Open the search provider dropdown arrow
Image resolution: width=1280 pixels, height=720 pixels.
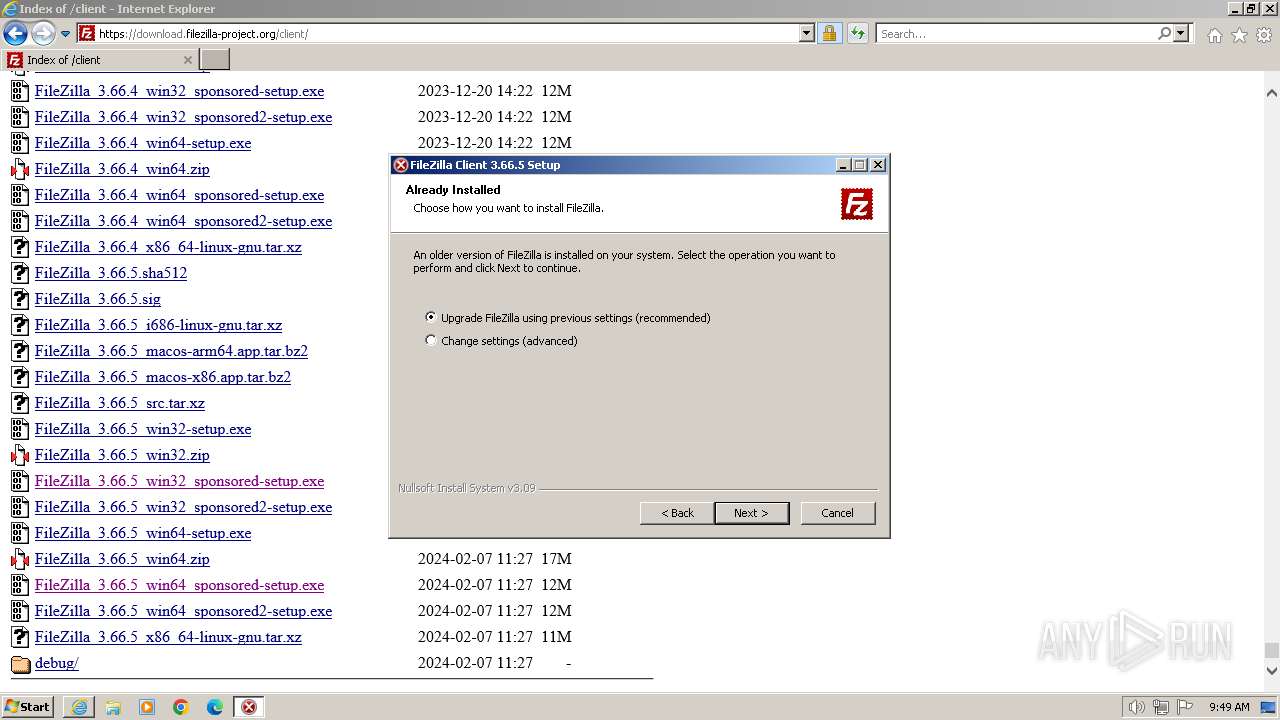click(1181, 33)
